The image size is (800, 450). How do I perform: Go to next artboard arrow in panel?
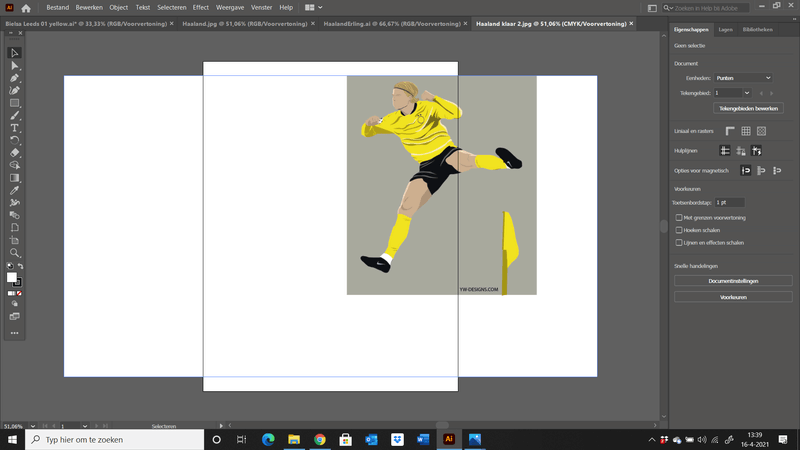(x=771, y=93)
